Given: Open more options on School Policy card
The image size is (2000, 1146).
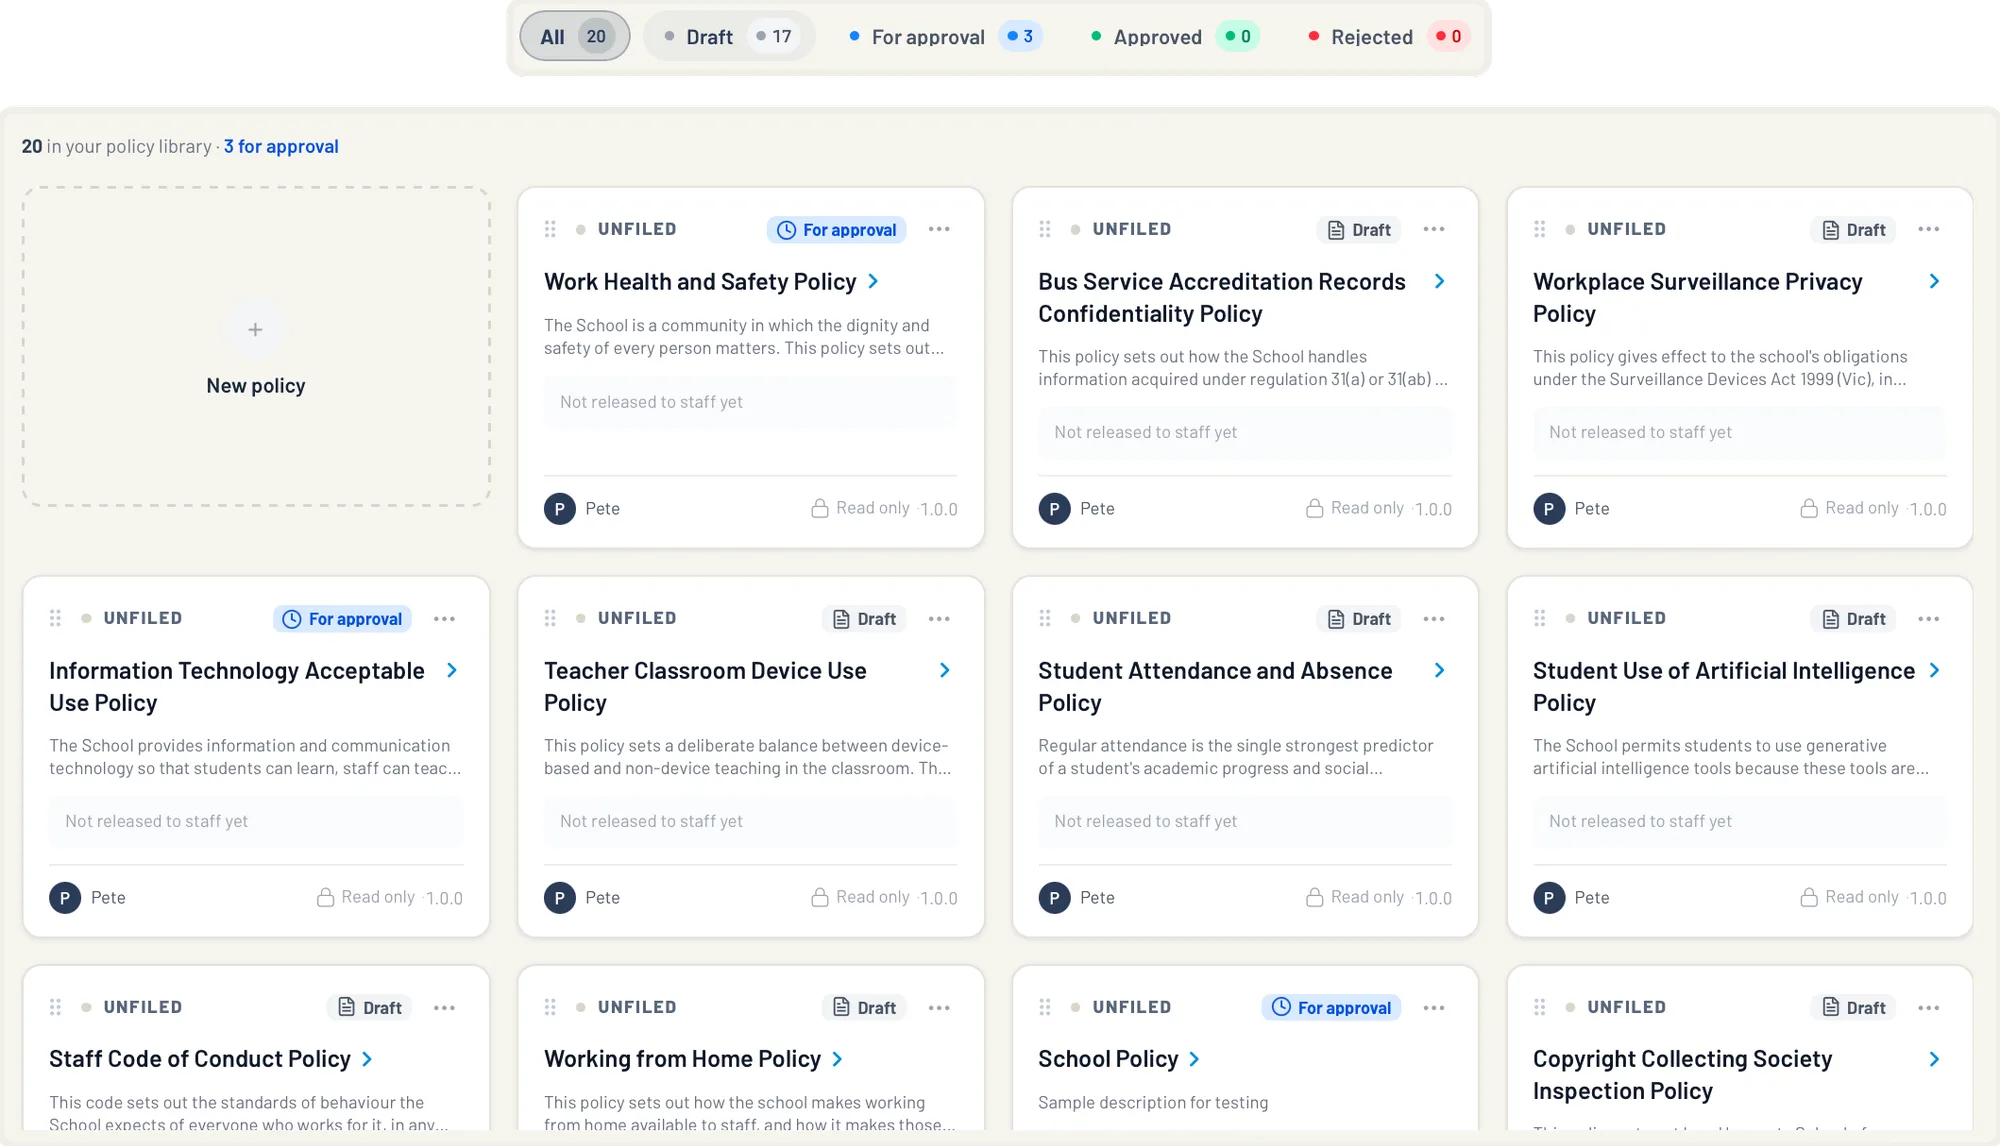Looking at the screenshot, I should [x=1434, y=1008].
